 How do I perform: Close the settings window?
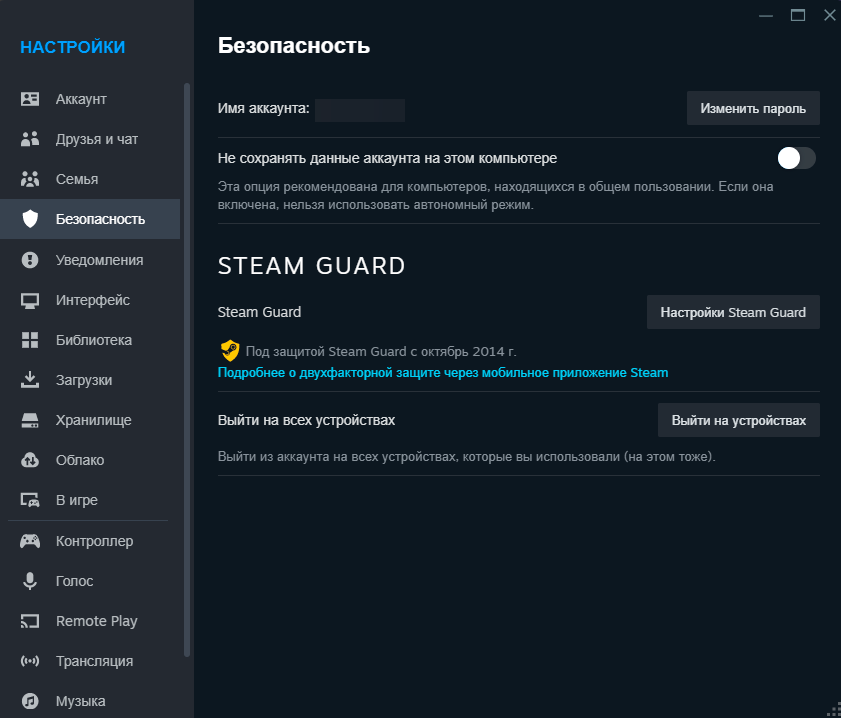pos(829,16)
